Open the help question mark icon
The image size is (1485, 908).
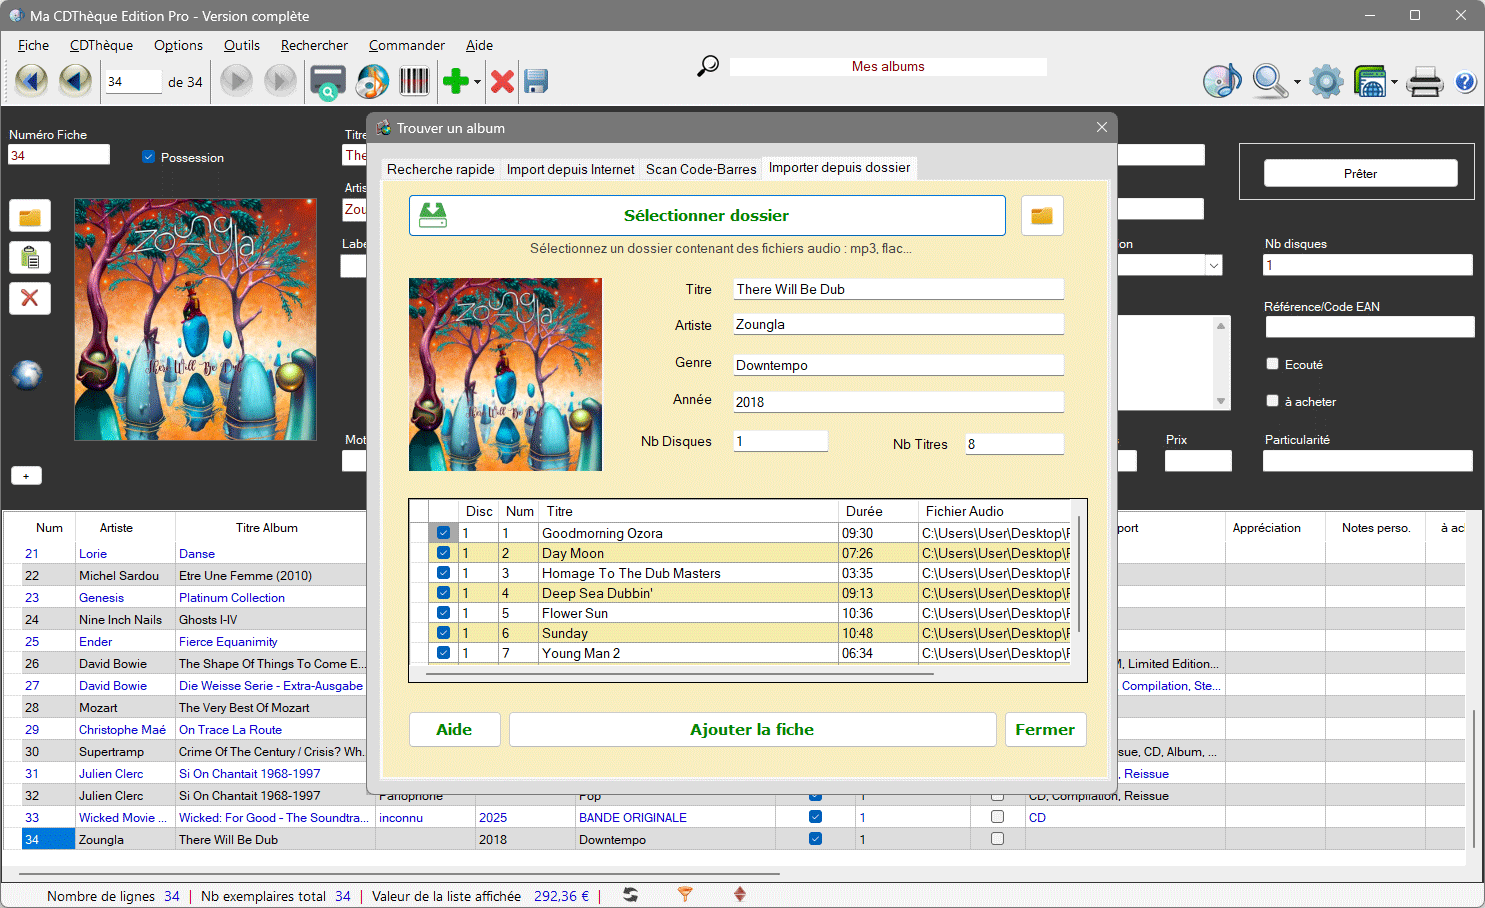[1465, 82]
